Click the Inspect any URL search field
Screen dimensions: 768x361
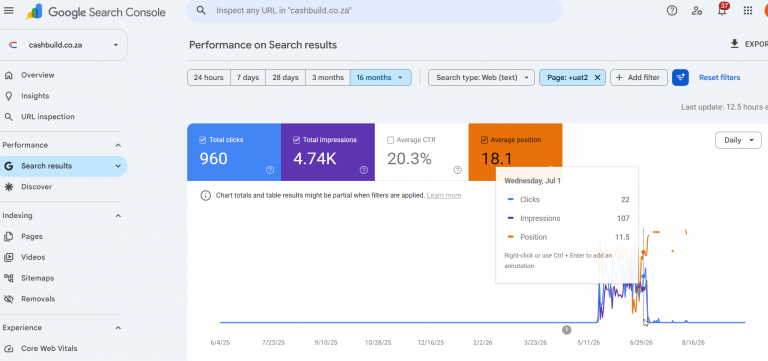374,10
